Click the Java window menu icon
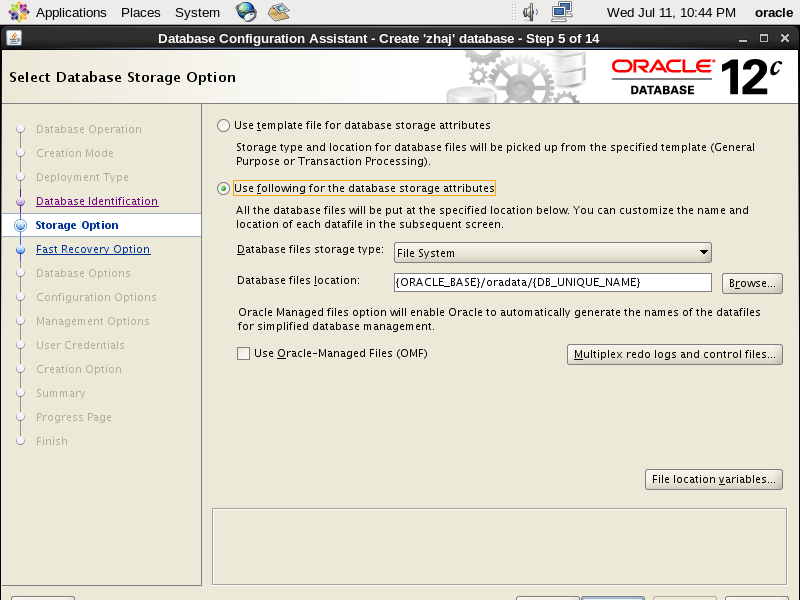800x600 pixels. coord(14,38)
